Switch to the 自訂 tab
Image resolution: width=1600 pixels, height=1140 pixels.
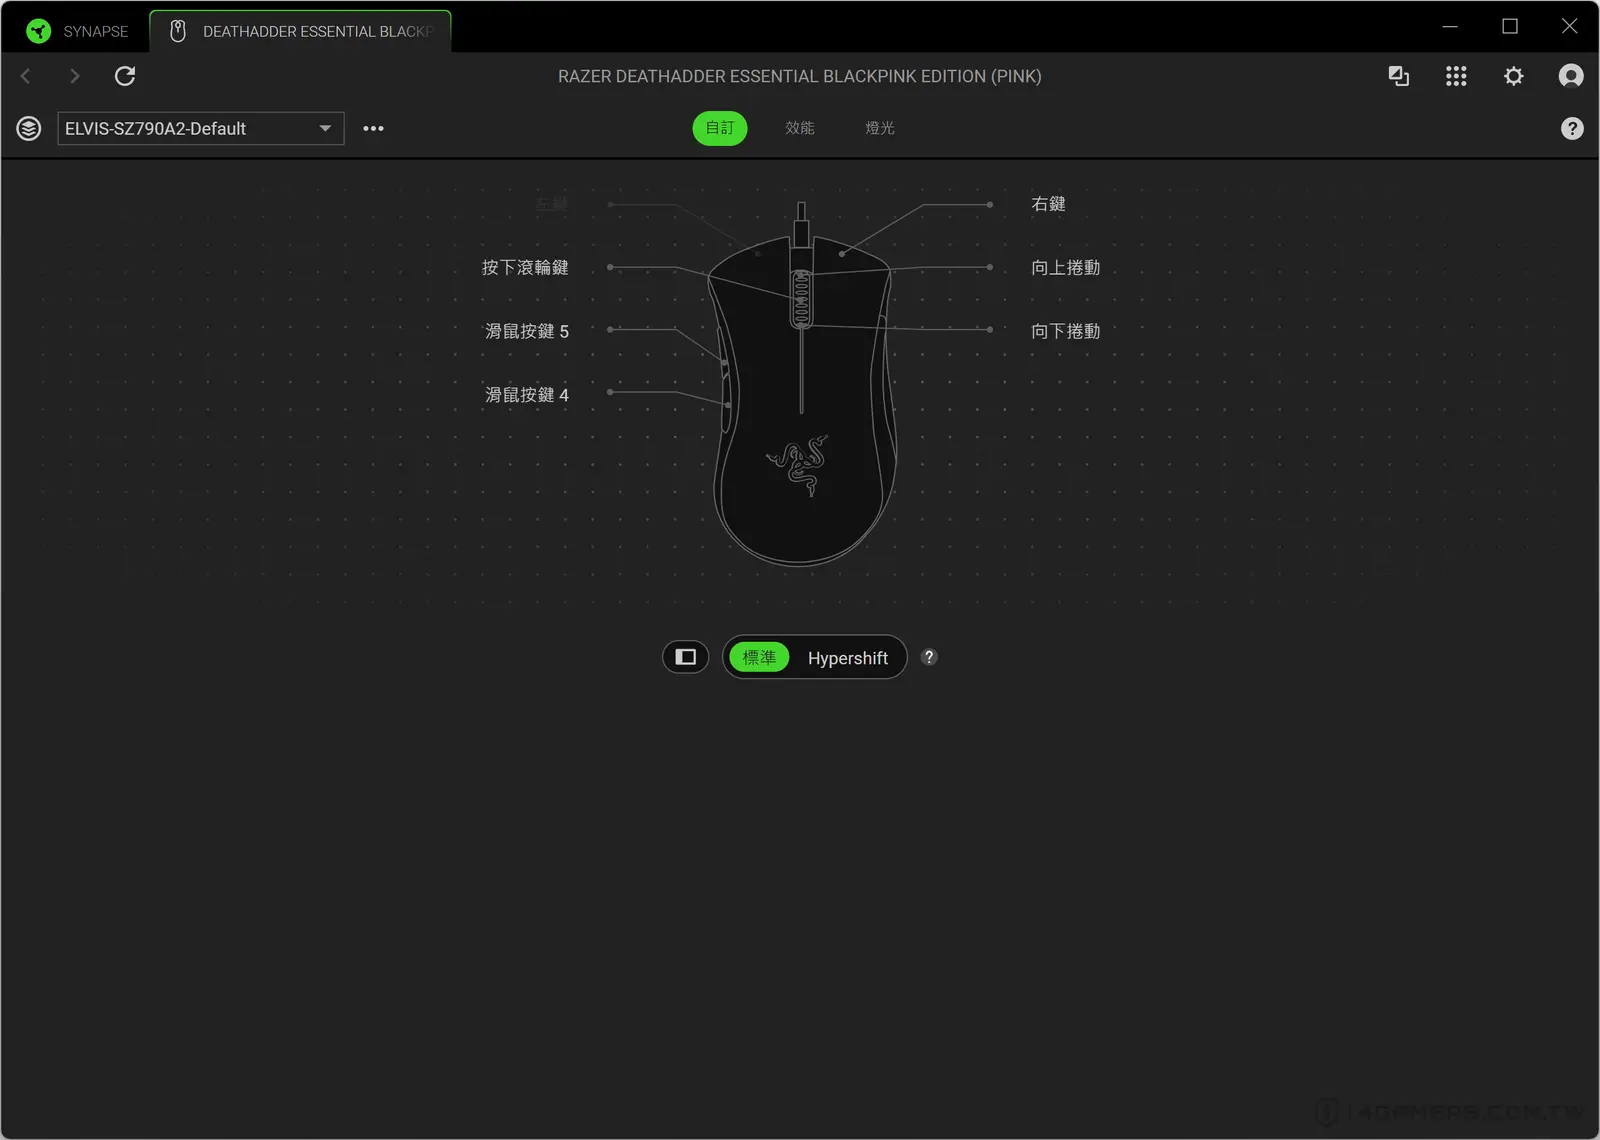tap(720, 128)
